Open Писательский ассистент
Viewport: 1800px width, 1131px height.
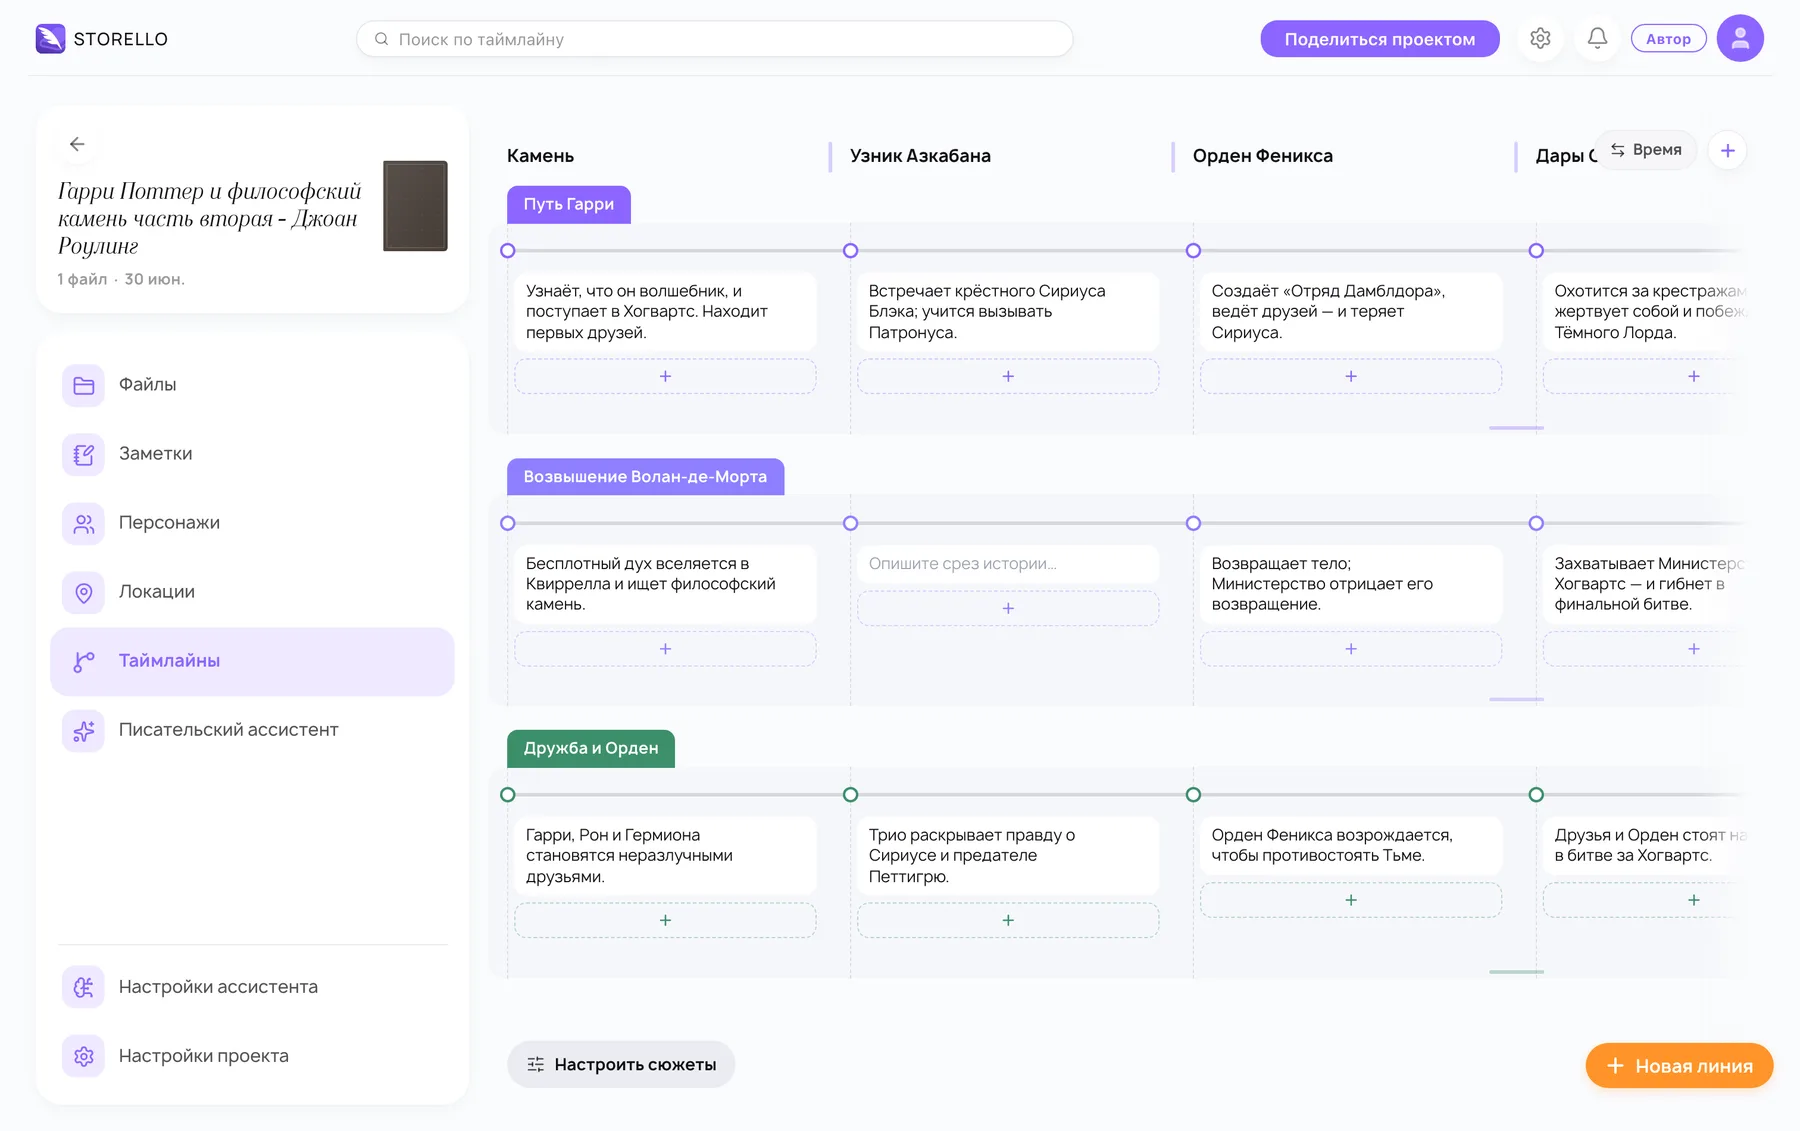[x=252, y=730]
